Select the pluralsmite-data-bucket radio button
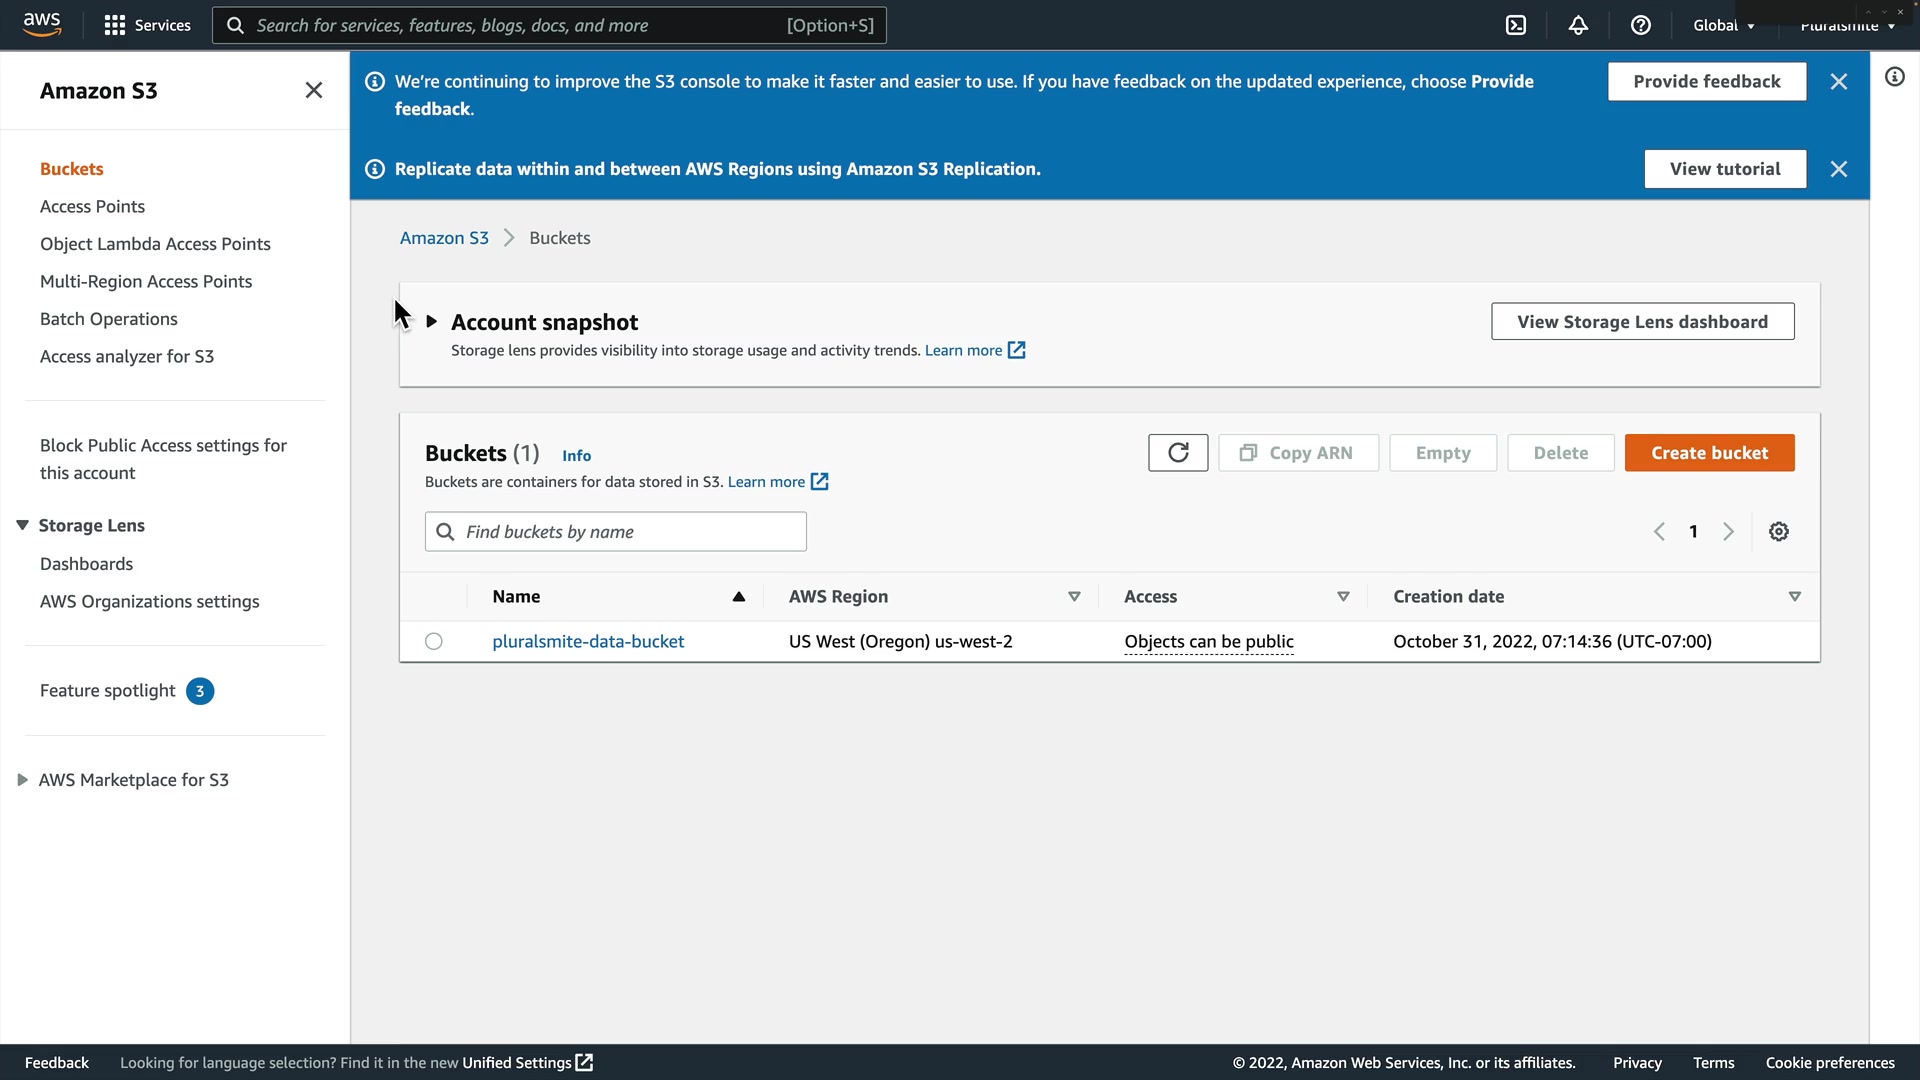 pyautogui.click(x=433, y=642)
